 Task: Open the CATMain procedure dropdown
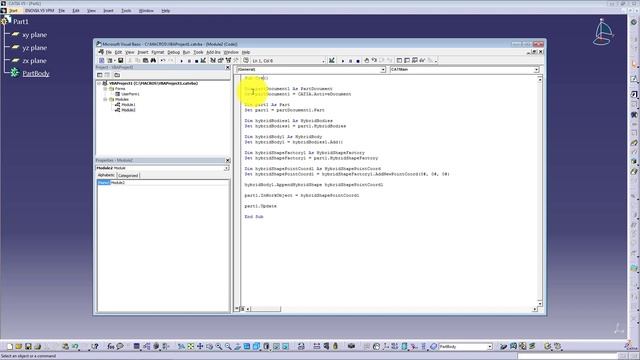(536, 70)
